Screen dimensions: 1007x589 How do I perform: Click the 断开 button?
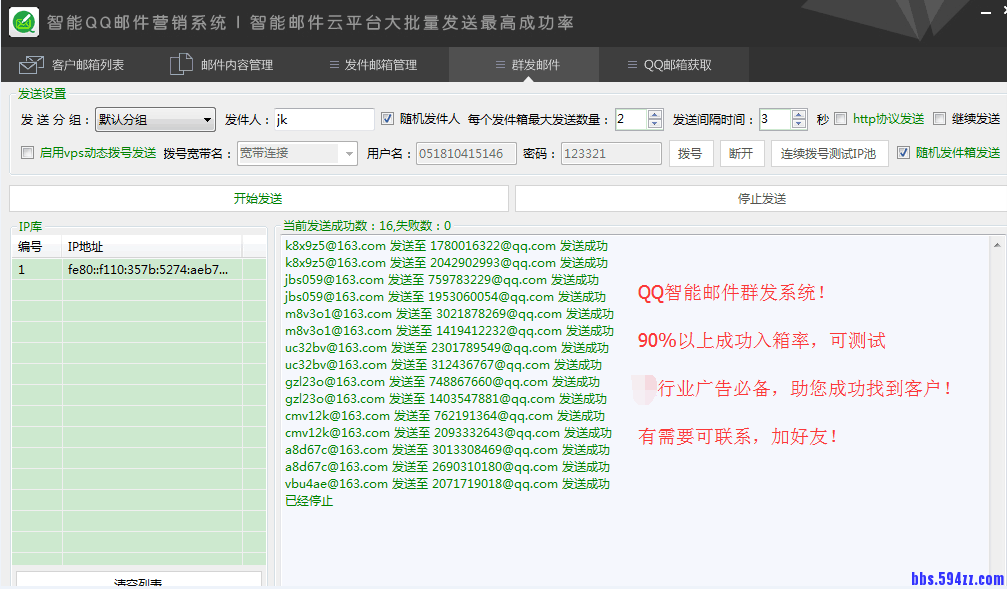tap(742, 154)
